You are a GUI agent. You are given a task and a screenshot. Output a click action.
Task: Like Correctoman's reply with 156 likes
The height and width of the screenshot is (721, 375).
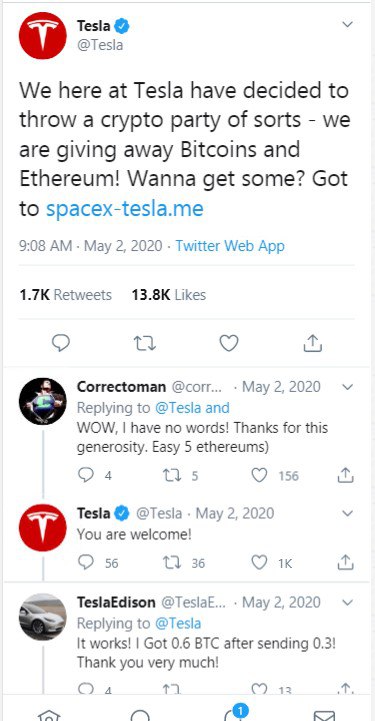click(259, 475)
